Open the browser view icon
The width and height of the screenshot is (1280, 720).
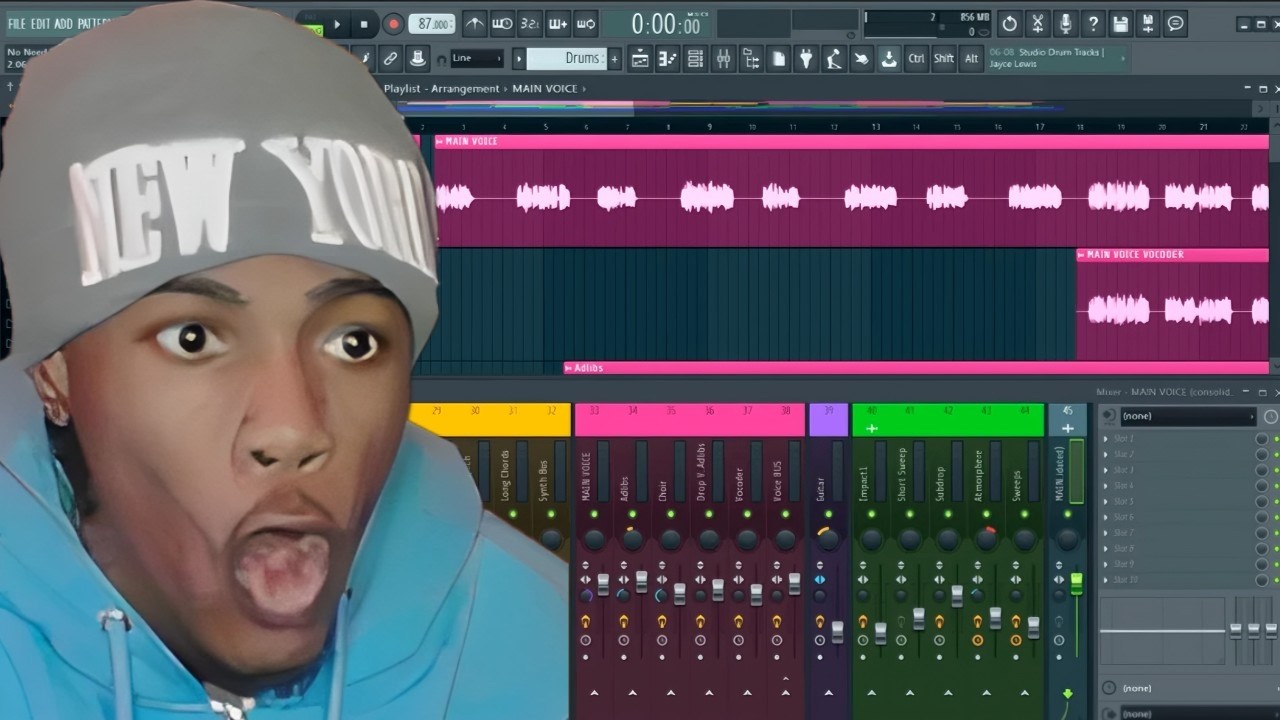click(x=751, y=59)
